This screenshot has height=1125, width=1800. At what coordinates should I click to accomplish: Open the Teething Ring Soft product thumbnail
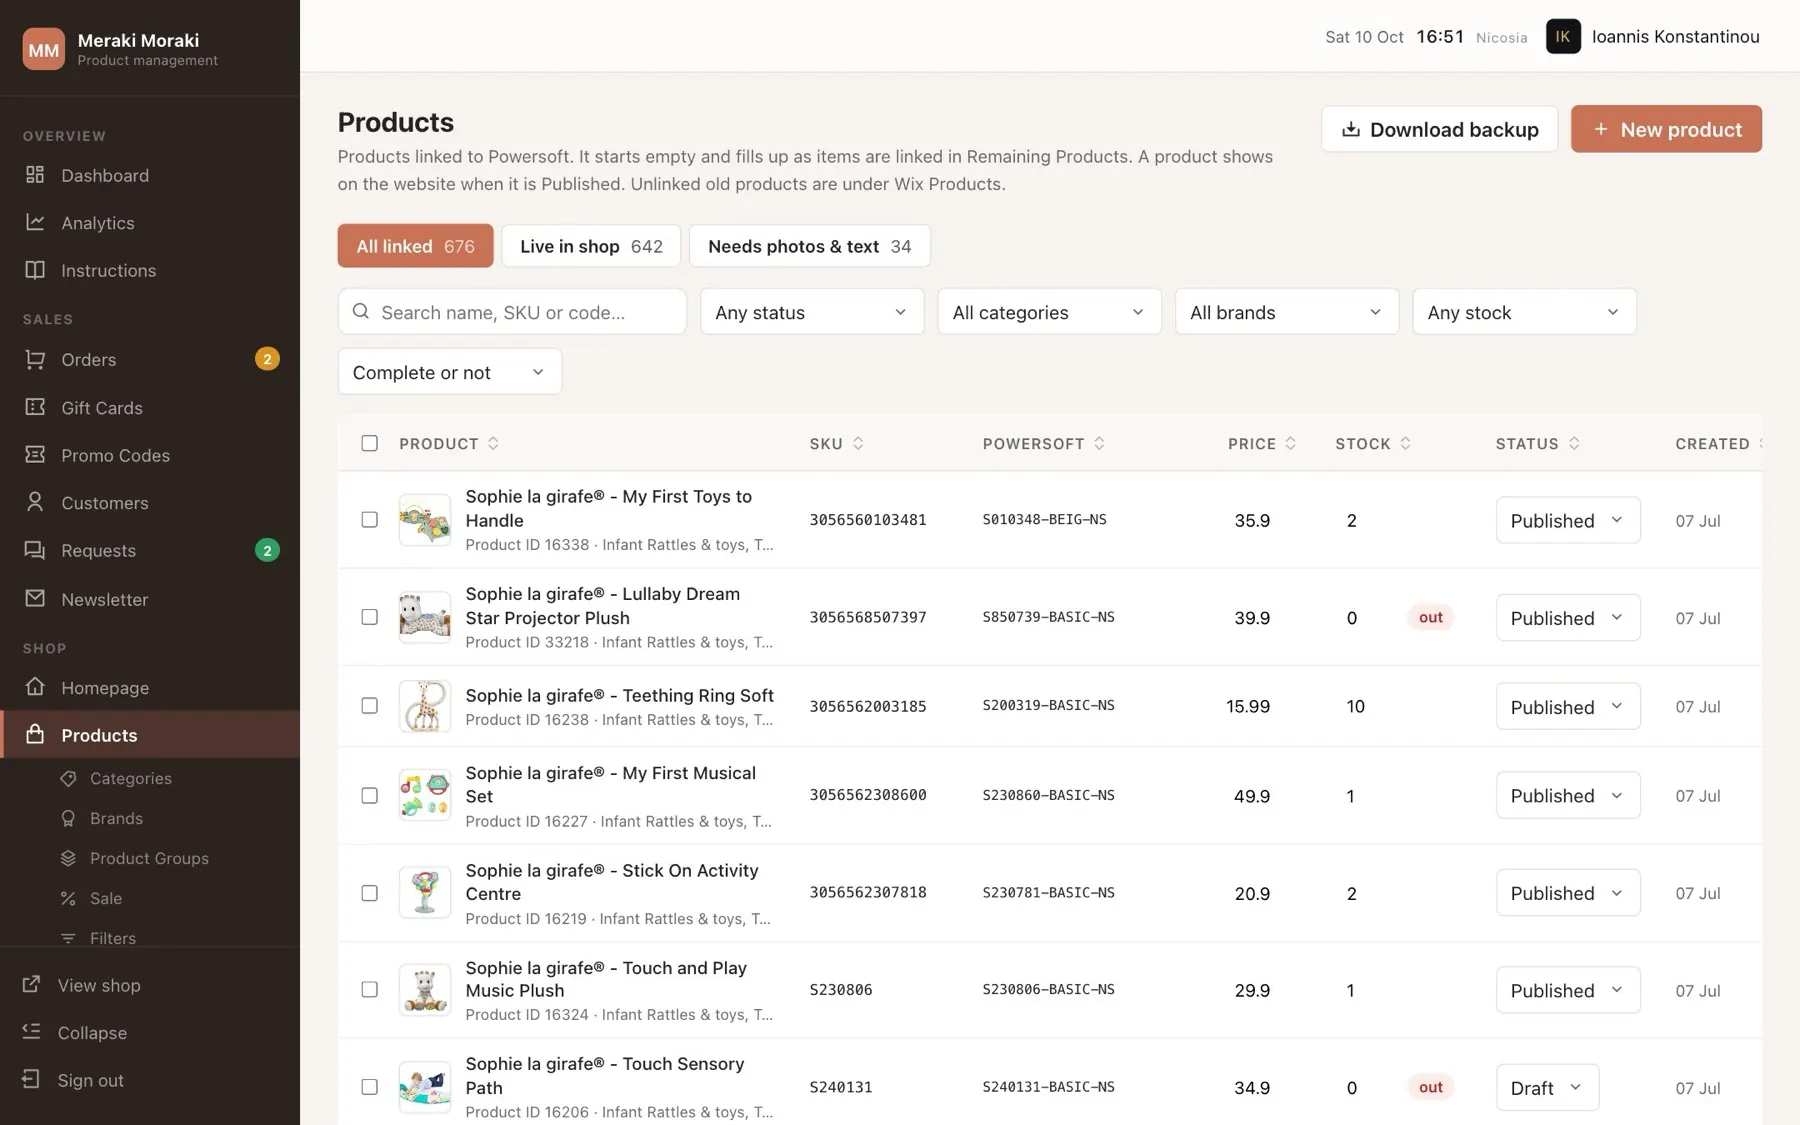[424, 706]
